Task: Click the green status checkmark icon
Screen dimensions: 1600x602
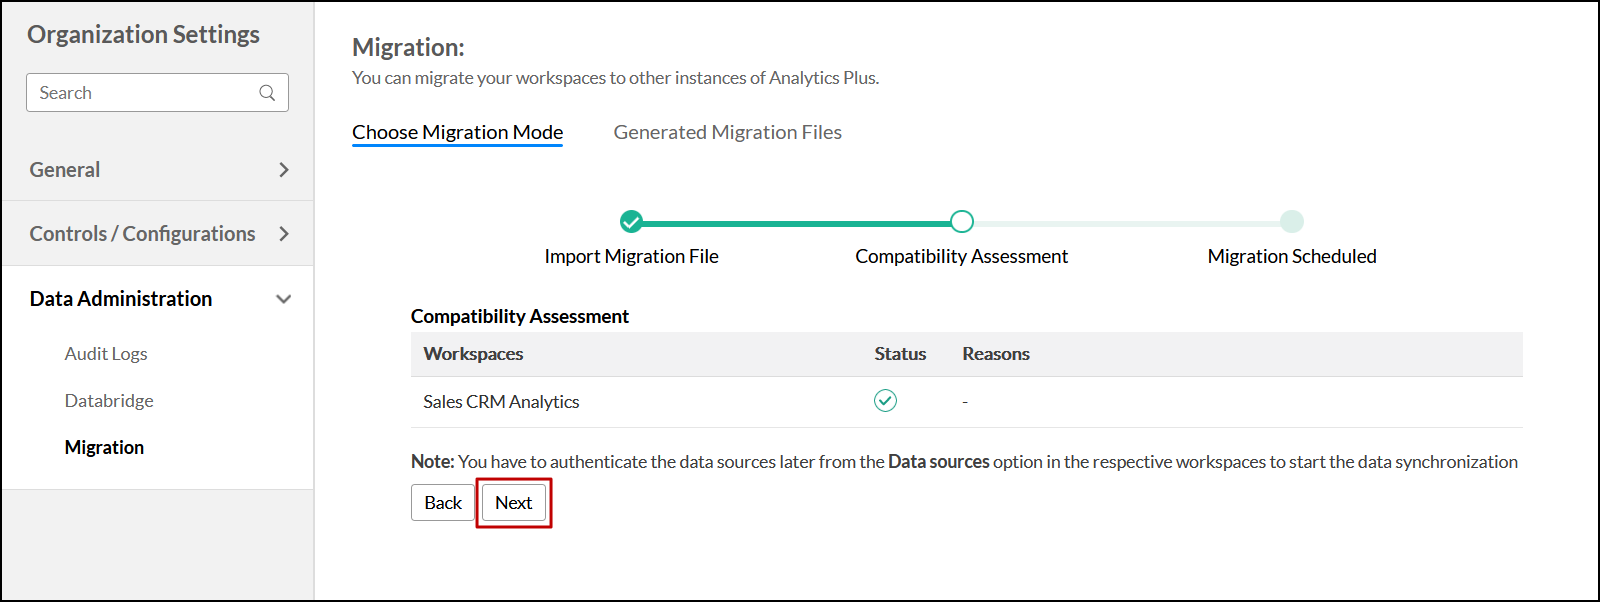Action: point(885,401)
